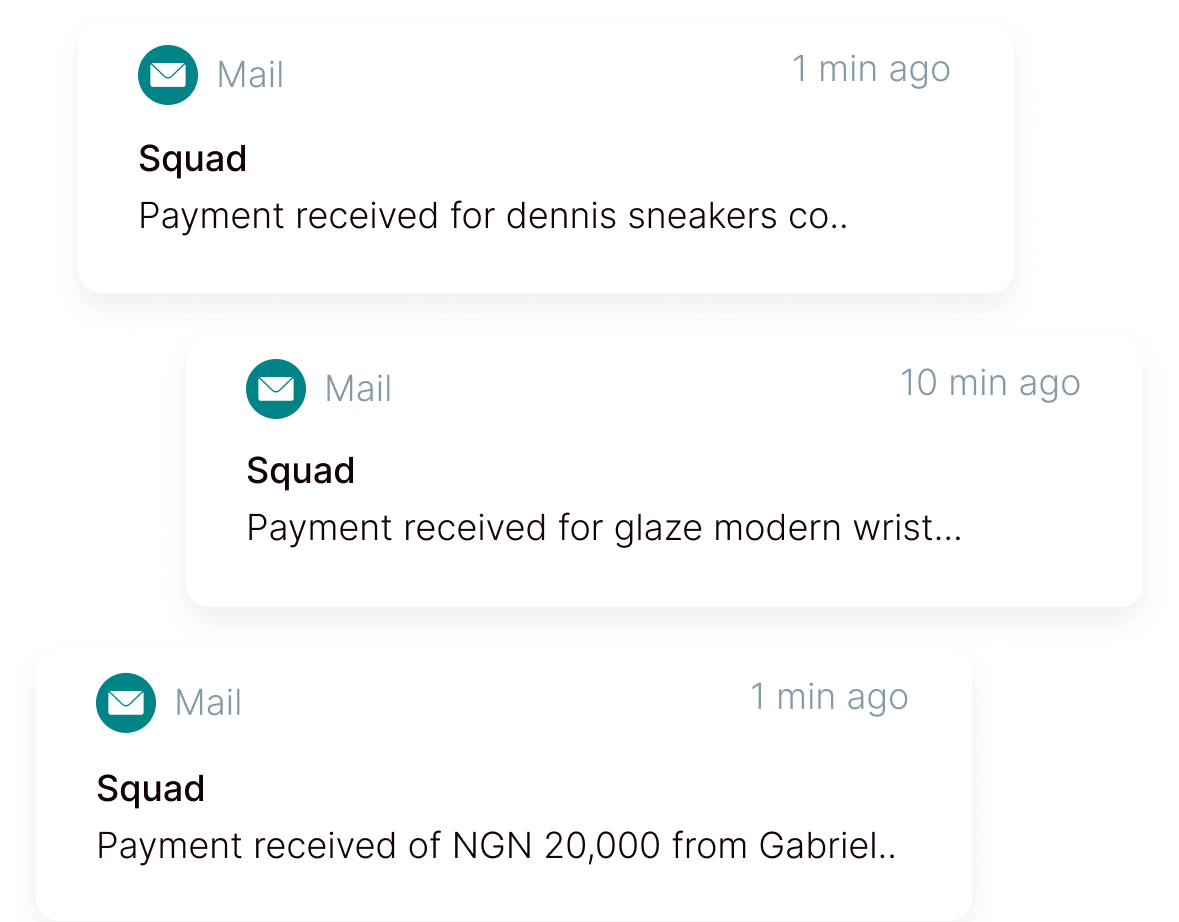Open the envelope icon next to the glaze wrist message
Image resolution: width=1179 pixels, height=922 pixels.
click(275, 389)
